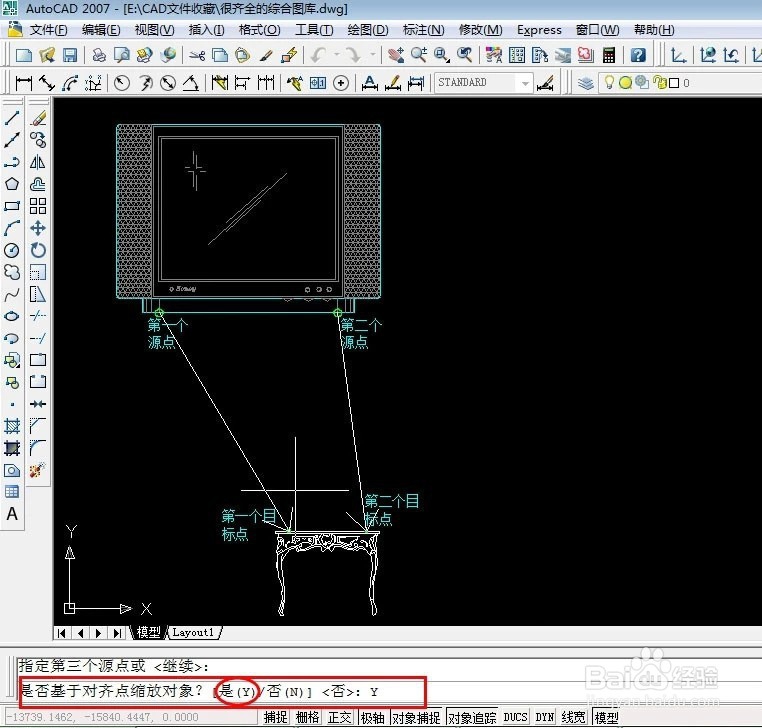Toggle 正交 ortho mode
Viewport: 762px width, 728px height.
pos(340,717)
